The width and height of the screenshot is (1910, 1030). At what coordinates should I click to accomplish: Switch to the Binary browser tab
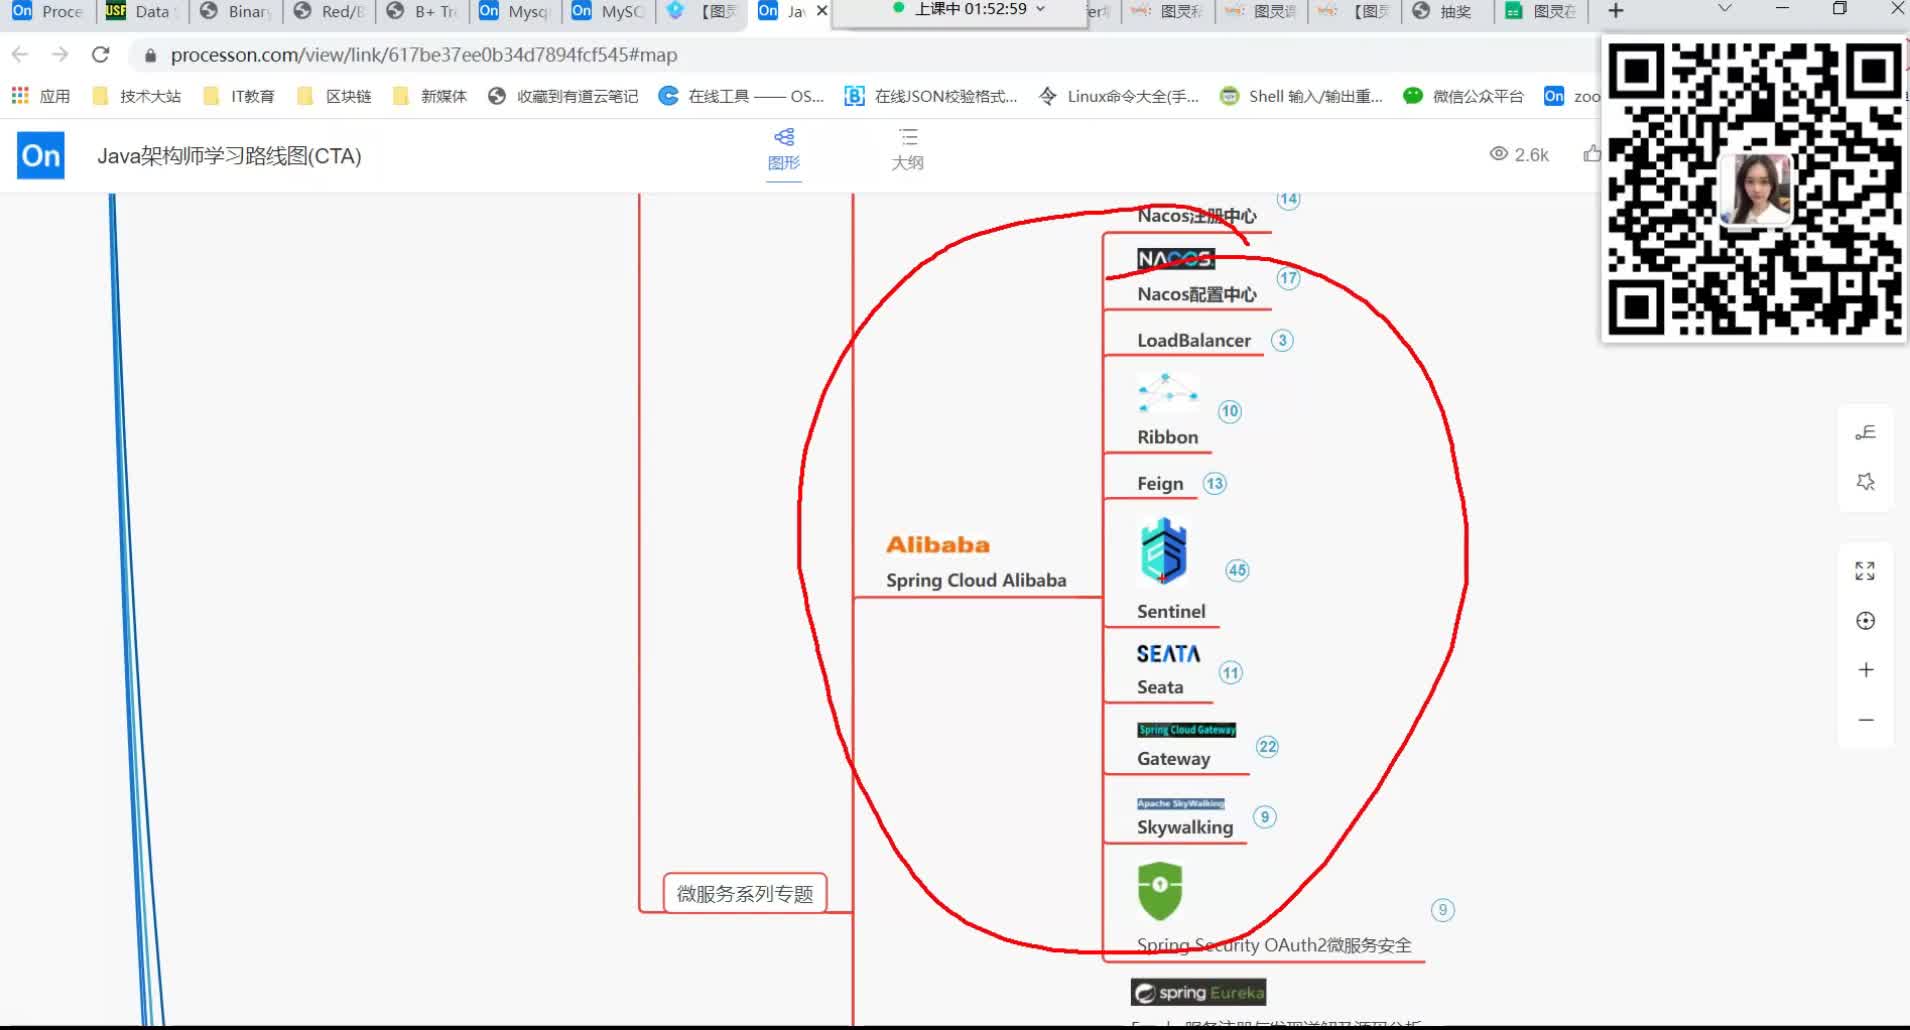(x=237, y=12)
